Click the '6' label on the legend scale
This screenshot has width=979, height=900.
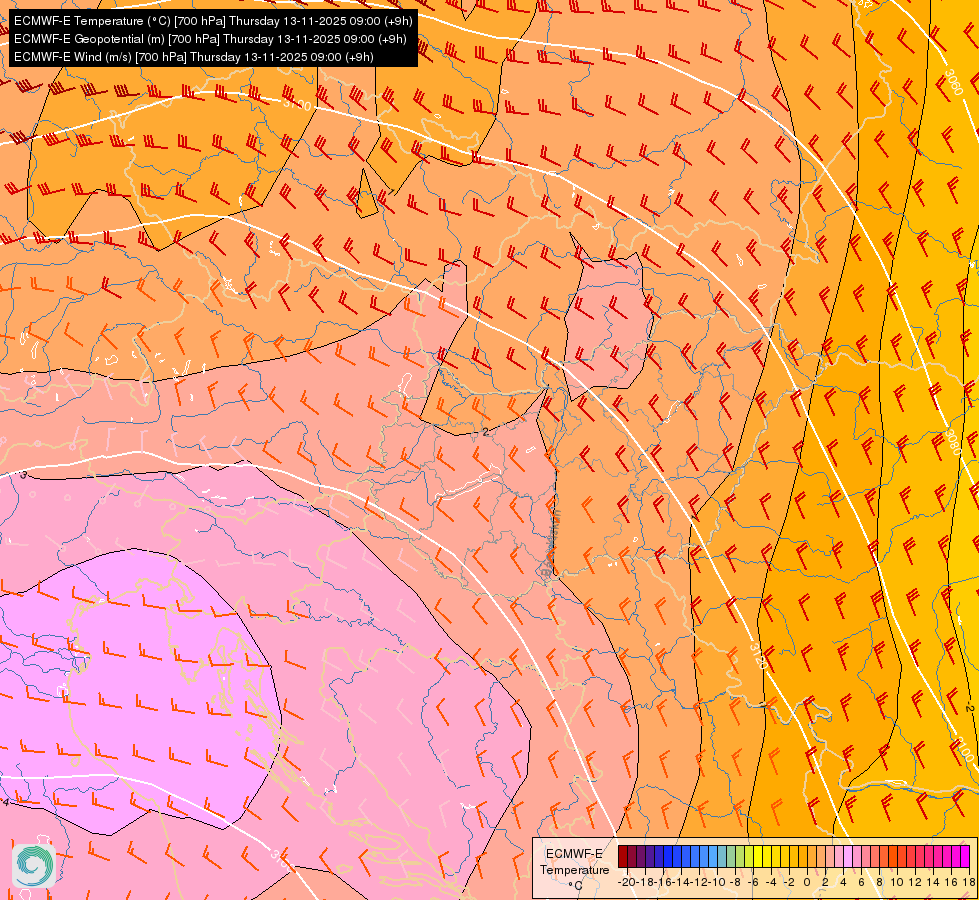861,882
